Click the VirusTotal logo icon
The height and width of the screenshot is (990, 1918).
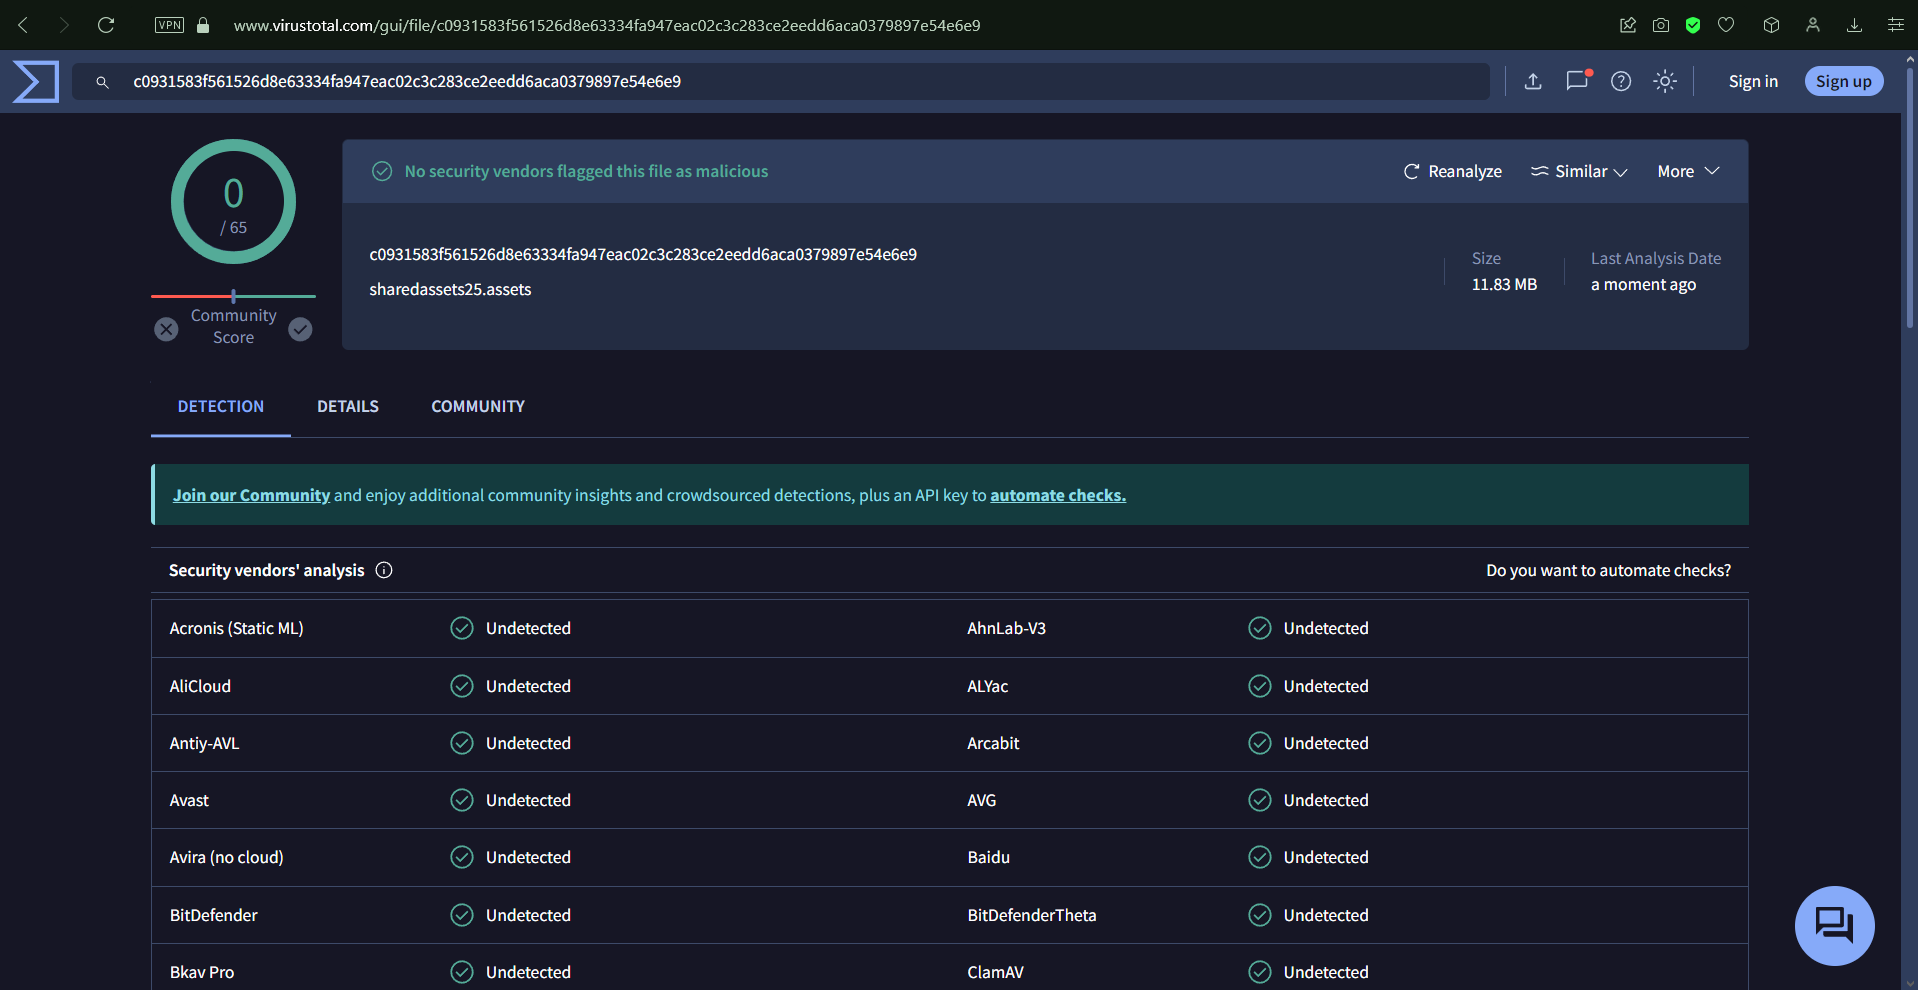pyautogui.click(x=36, y=81)
